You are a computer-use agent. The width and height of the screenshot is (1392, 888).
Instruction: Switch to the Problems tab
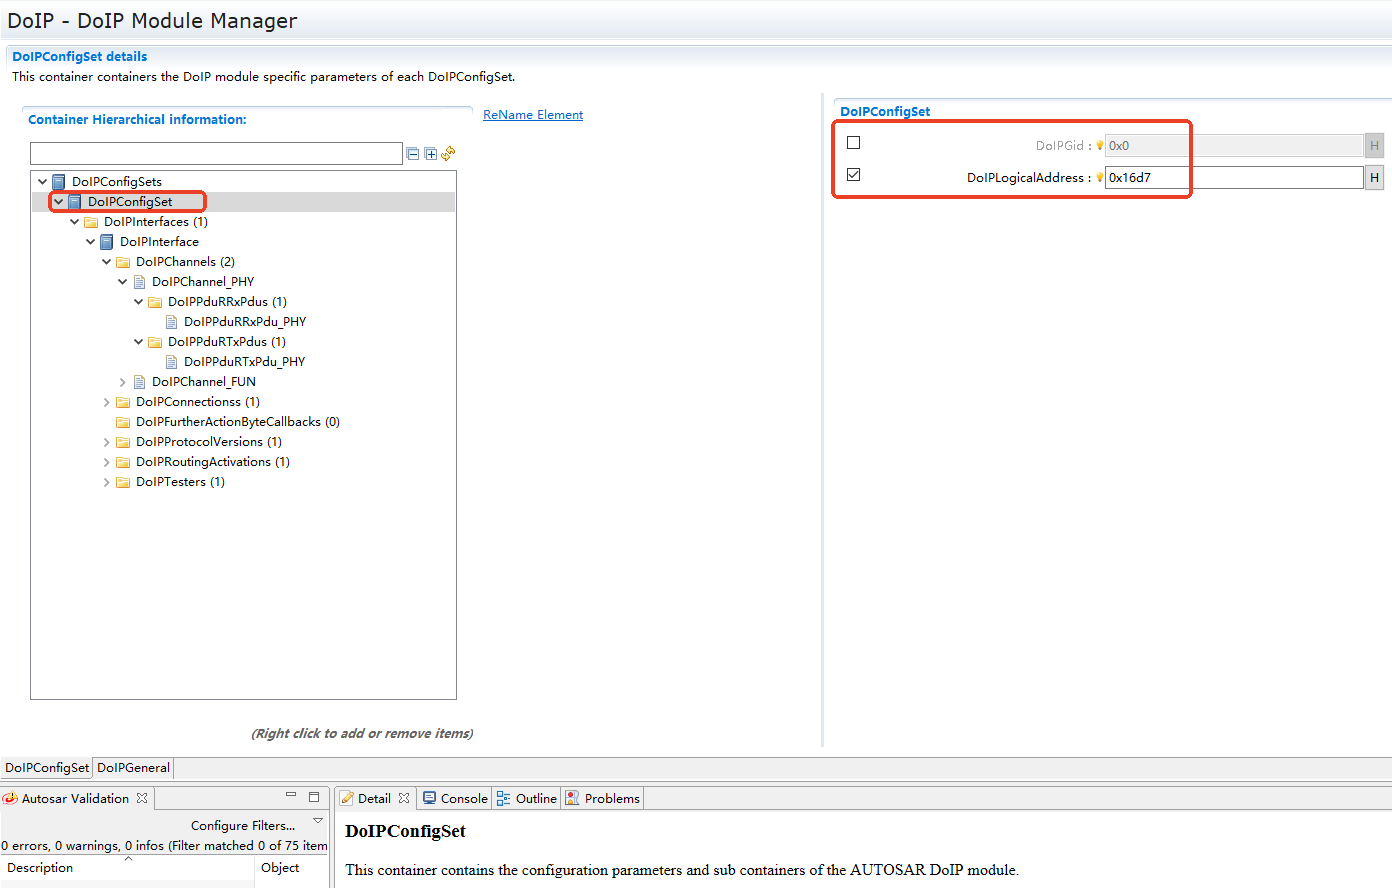point(603,798)
